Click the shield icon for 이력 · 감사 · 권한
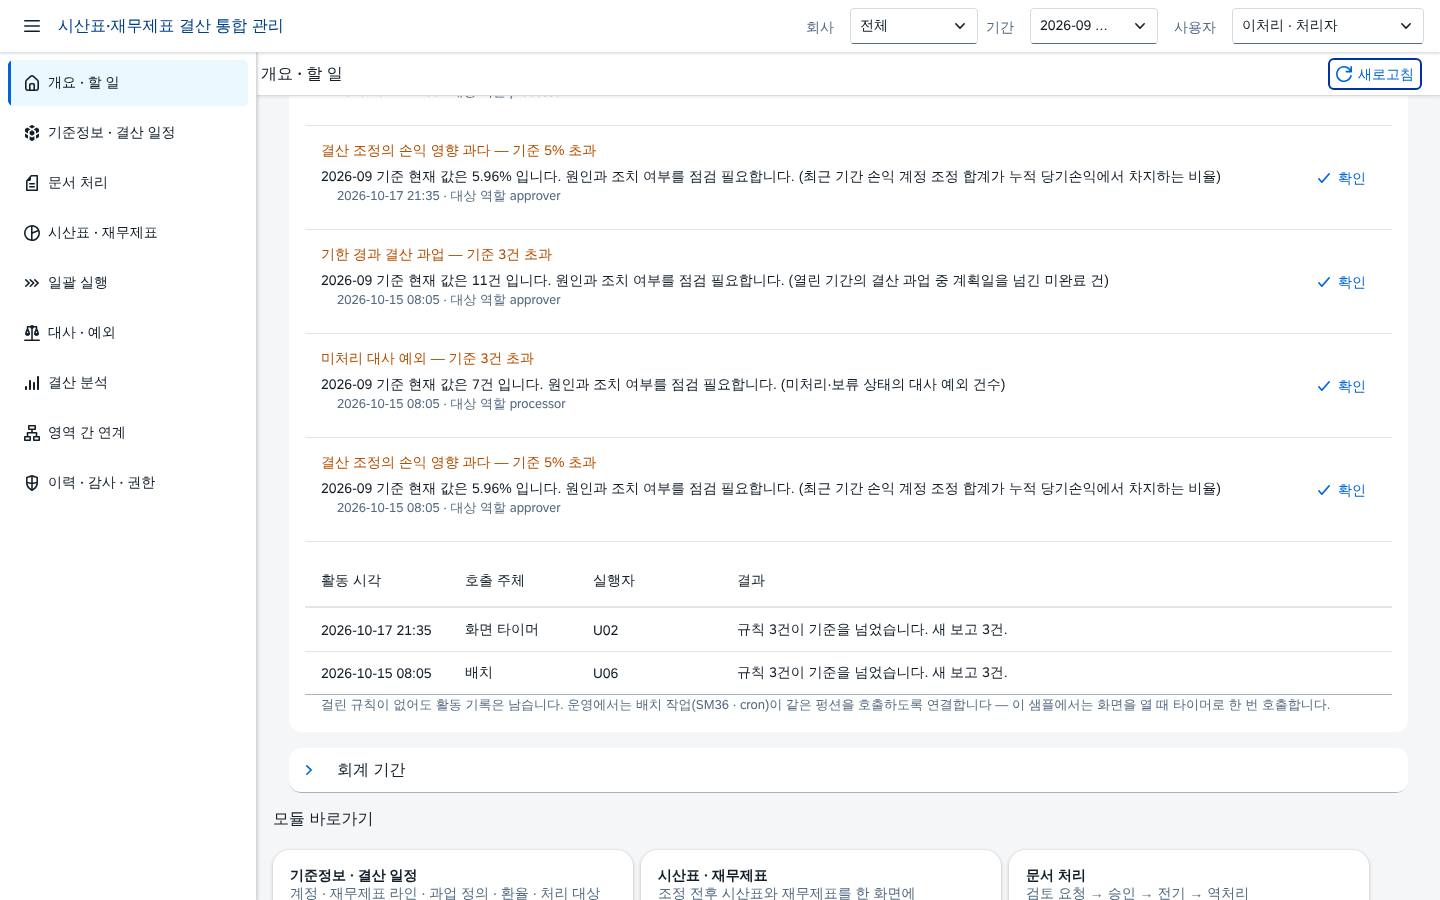The width and height of the screenshot is (1440, 900). (32, 483)
